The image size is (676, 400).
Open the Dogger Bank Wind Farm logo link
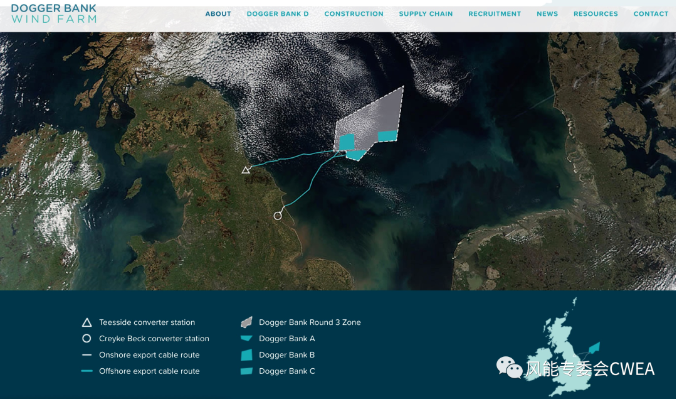(x=54, y=13)
